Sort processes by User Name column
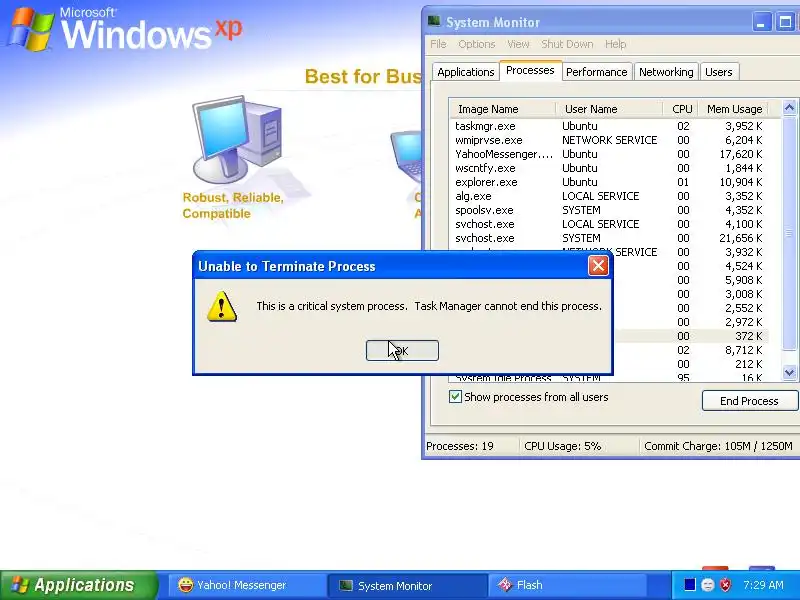This screenshot has width=800, height=600. [x=609, y=109]
